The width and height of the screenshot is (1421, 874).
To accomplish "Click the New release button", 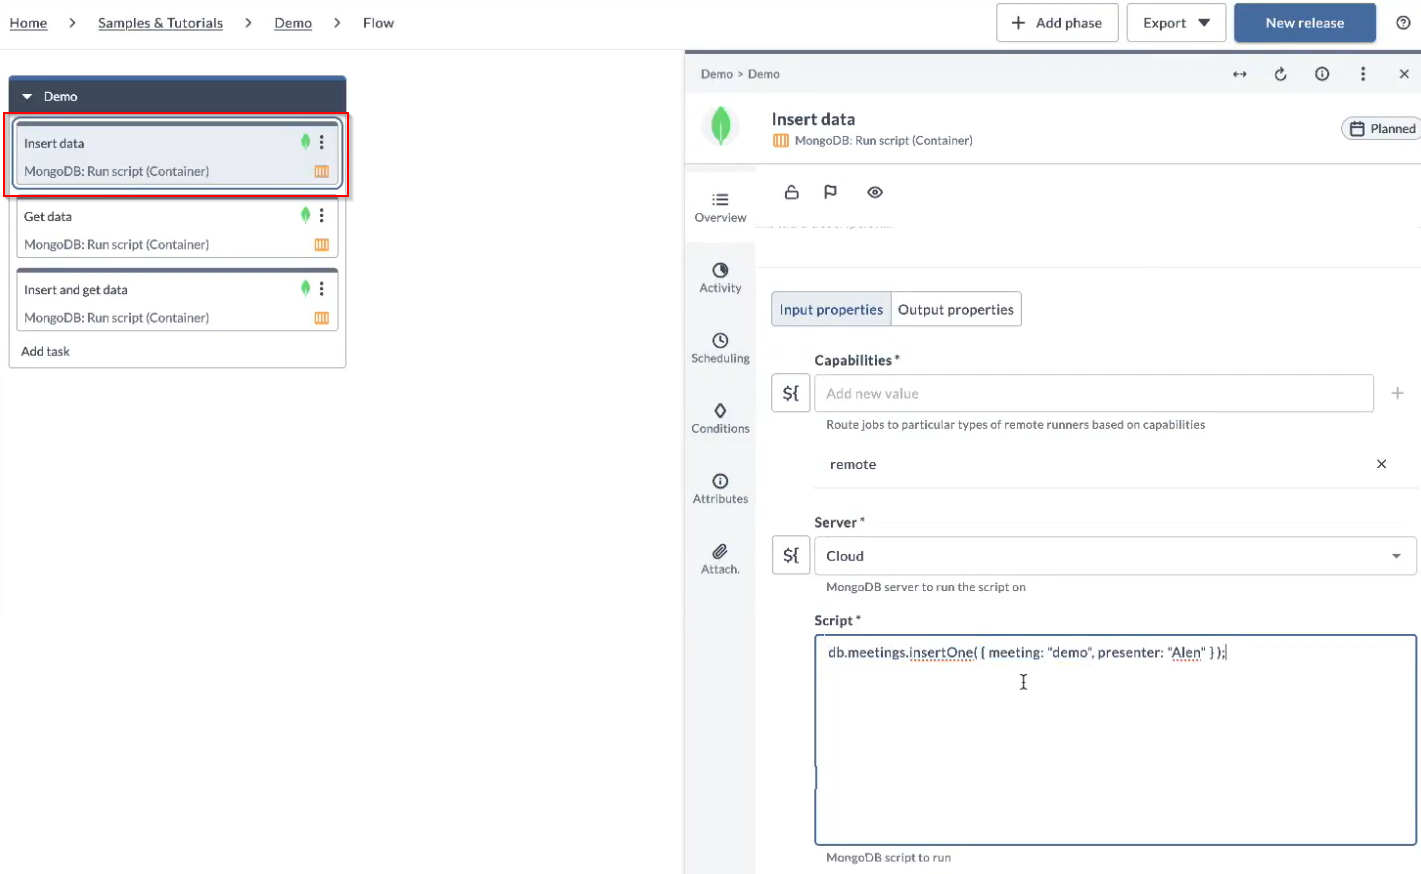I will click(1304, 22).
